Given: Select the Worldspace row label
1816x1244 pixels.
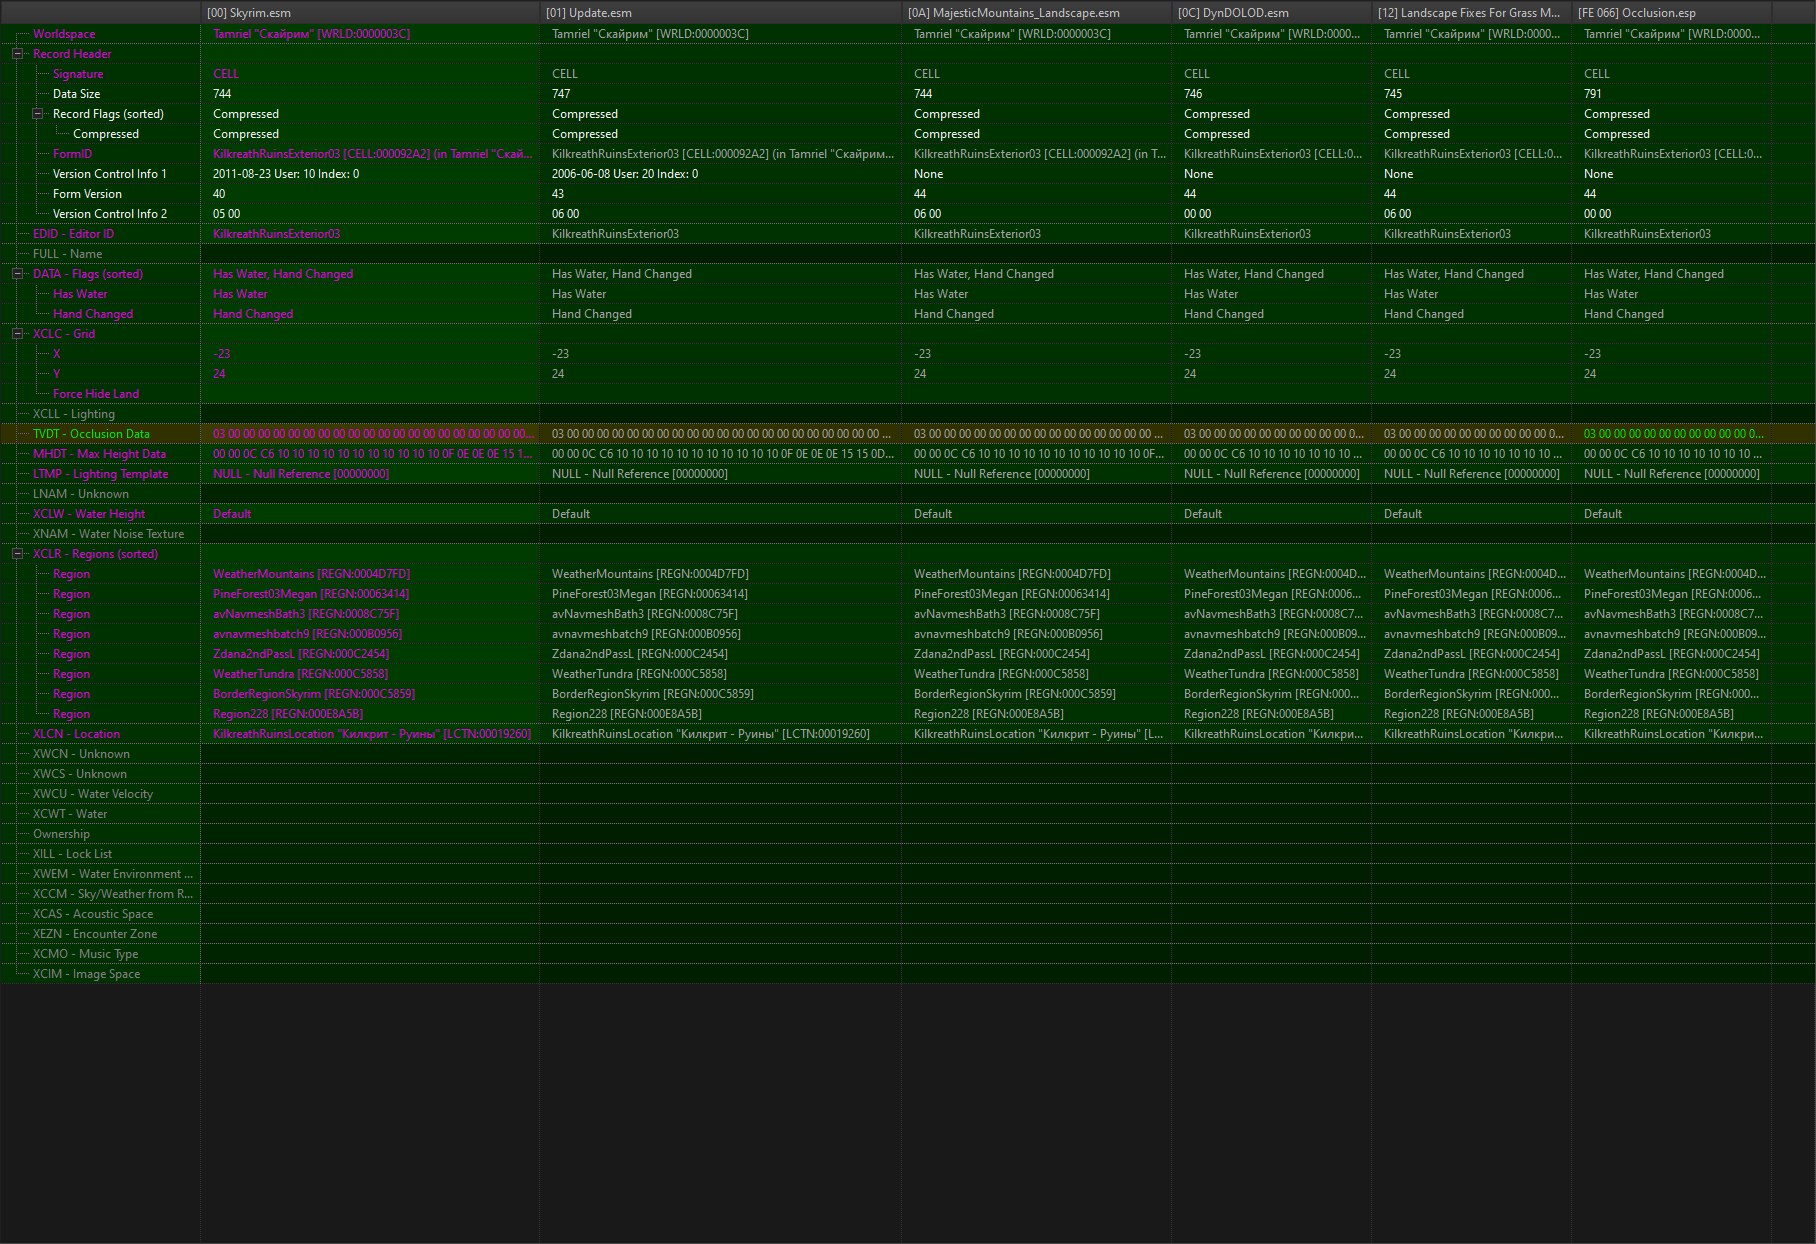Looking at the screenshot, I should (64, 34).
